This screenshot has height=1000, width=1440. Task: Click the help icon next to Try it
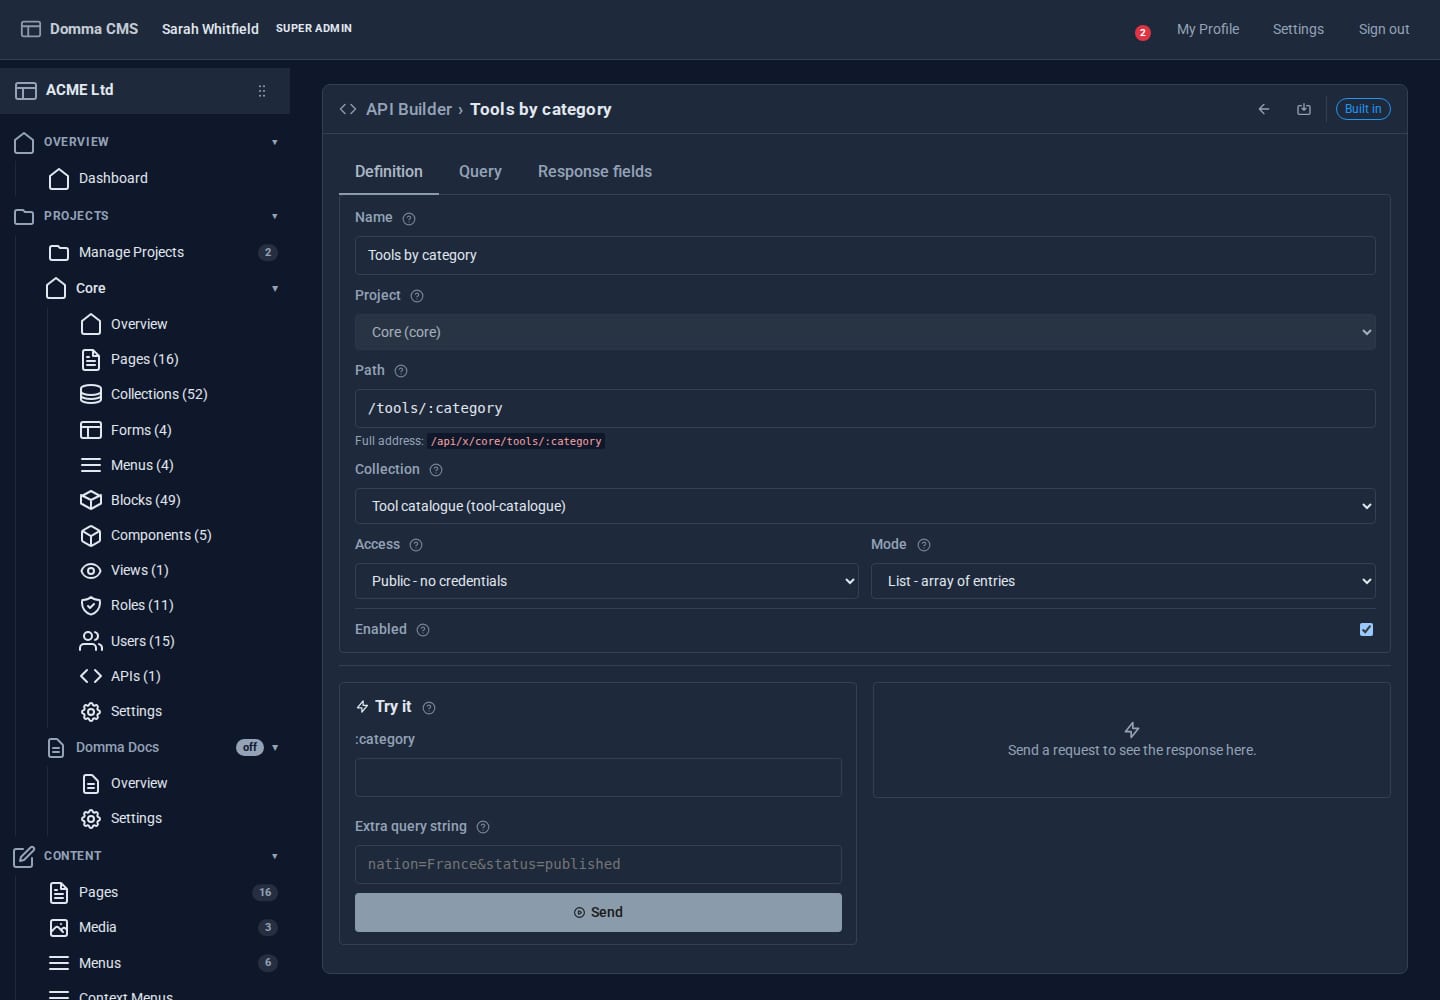429,708
